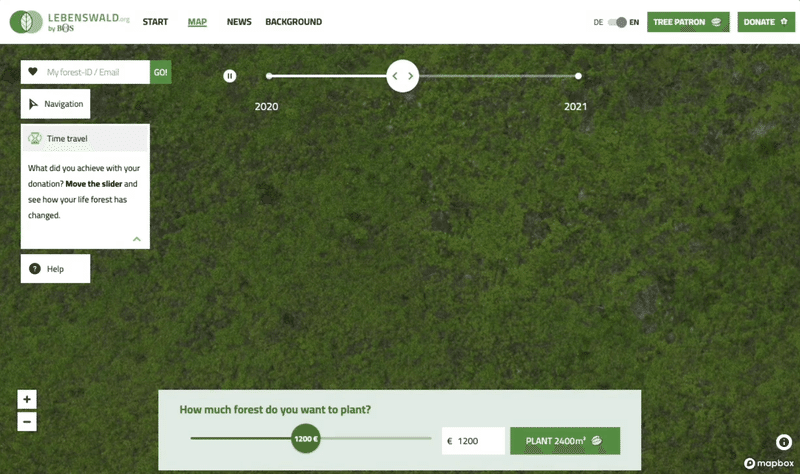800x474 pixels.
Task: Focus the My forest-ID / Email field
Action: pos(85,72)
